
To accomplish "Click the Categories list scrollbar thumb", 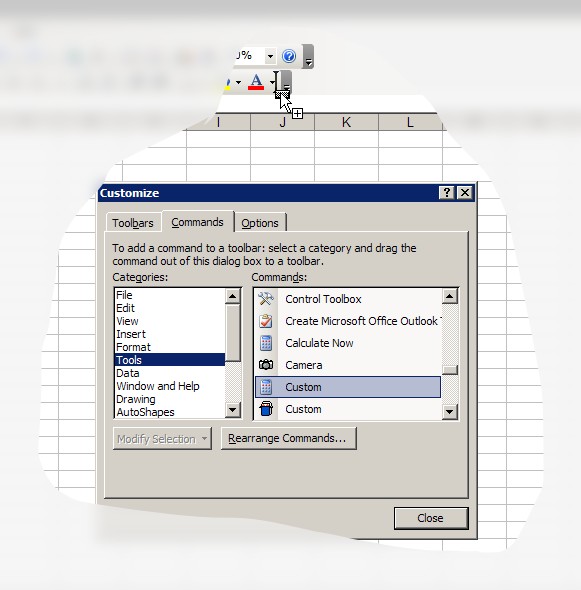I will (233, 333).
